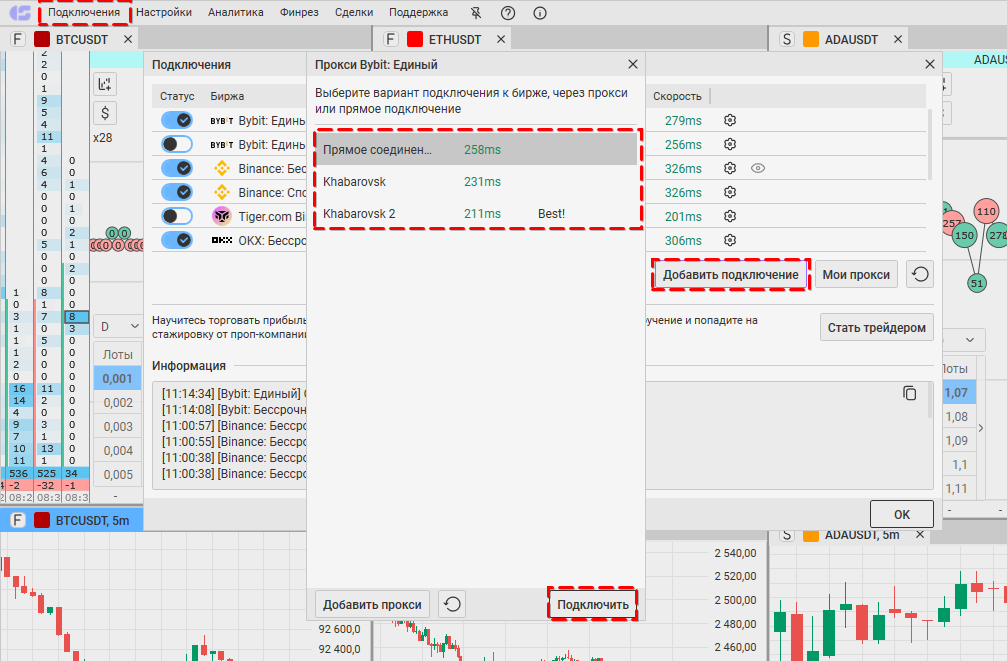Click the orange color swatch on ADAUSDT tab
1007x661 pixels.
point(811,39)
